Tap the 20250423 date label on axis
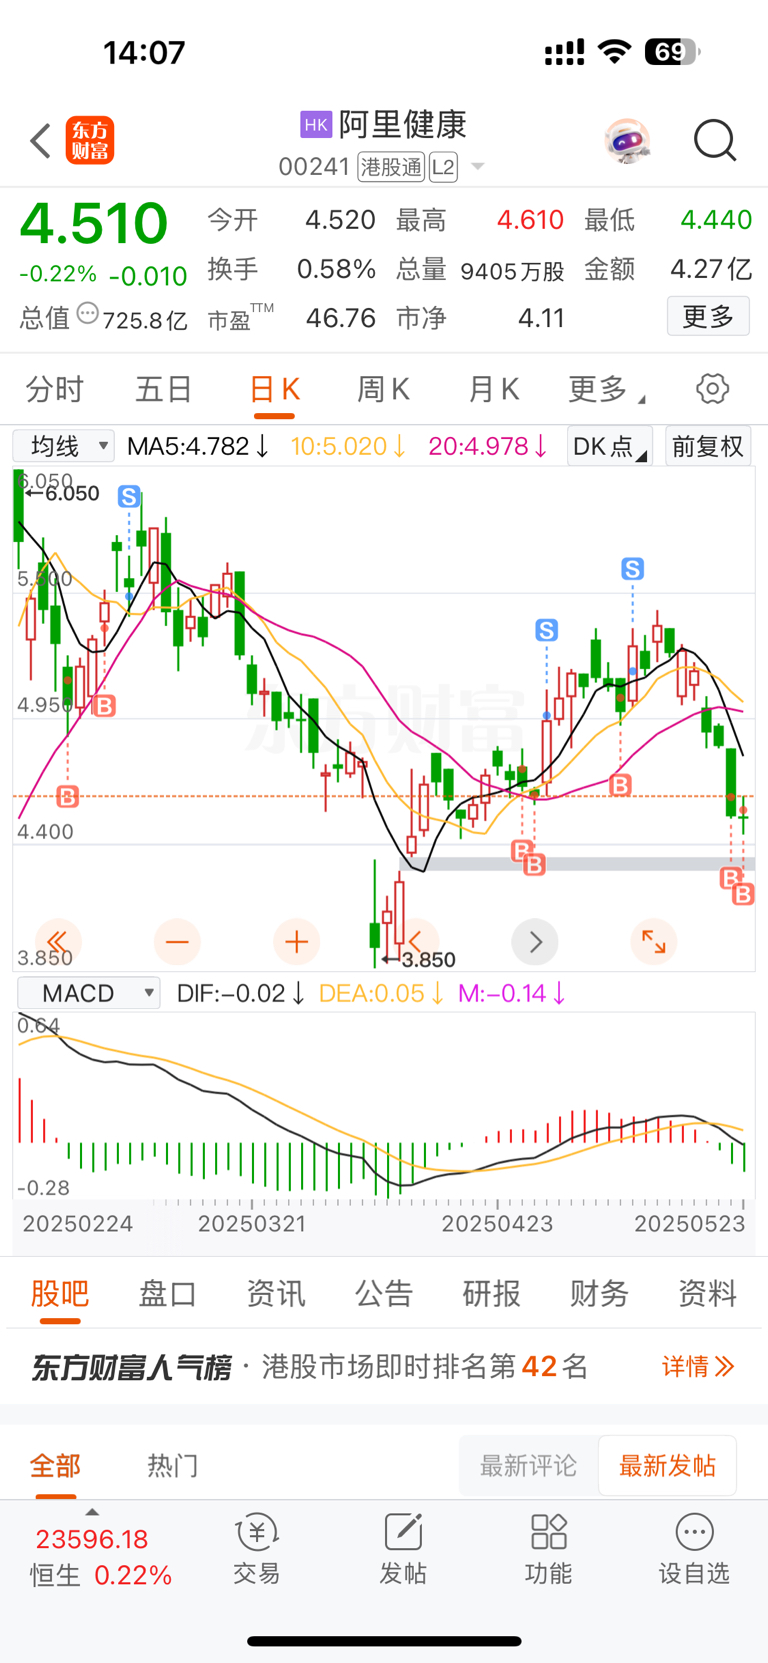Viewport: 768px width, 1663px height. (x=497, y=1224)
